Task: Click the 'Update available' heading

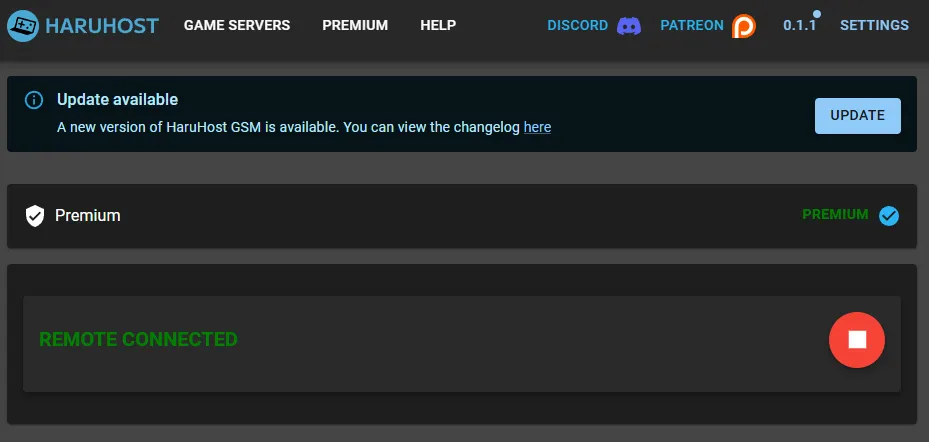Action: click(117, 100)
